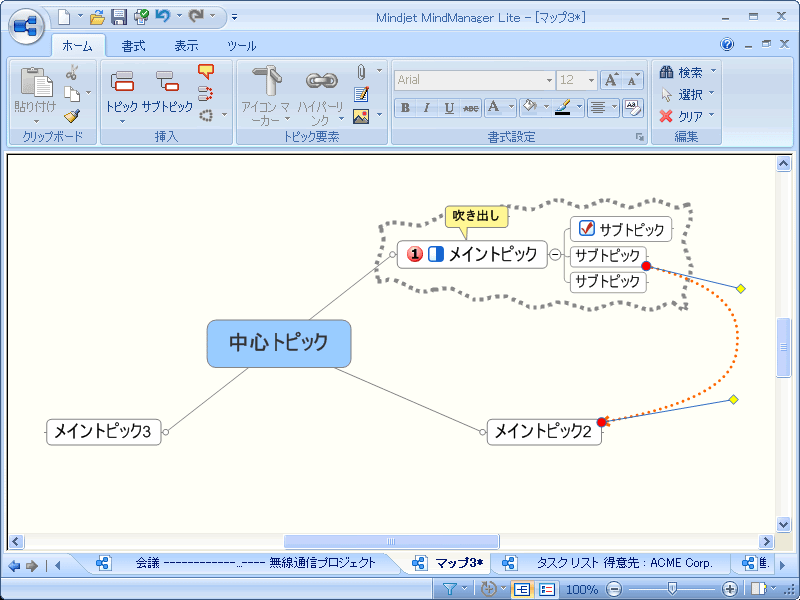The image size is (800, 600).
Task: Insert a callout with the speech bubble icon
Action: coord(206,72)
